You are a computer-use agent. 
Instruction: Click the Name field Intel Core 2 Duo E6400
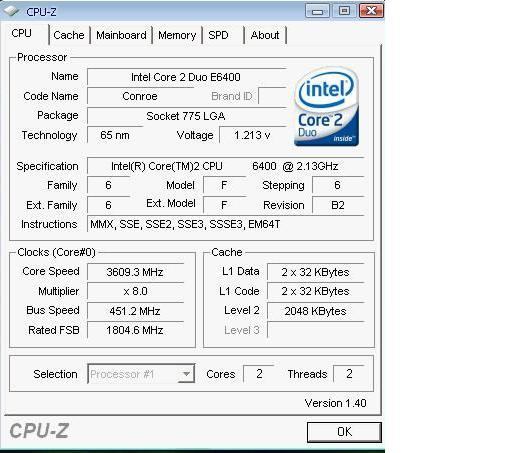tap(187, 77)
